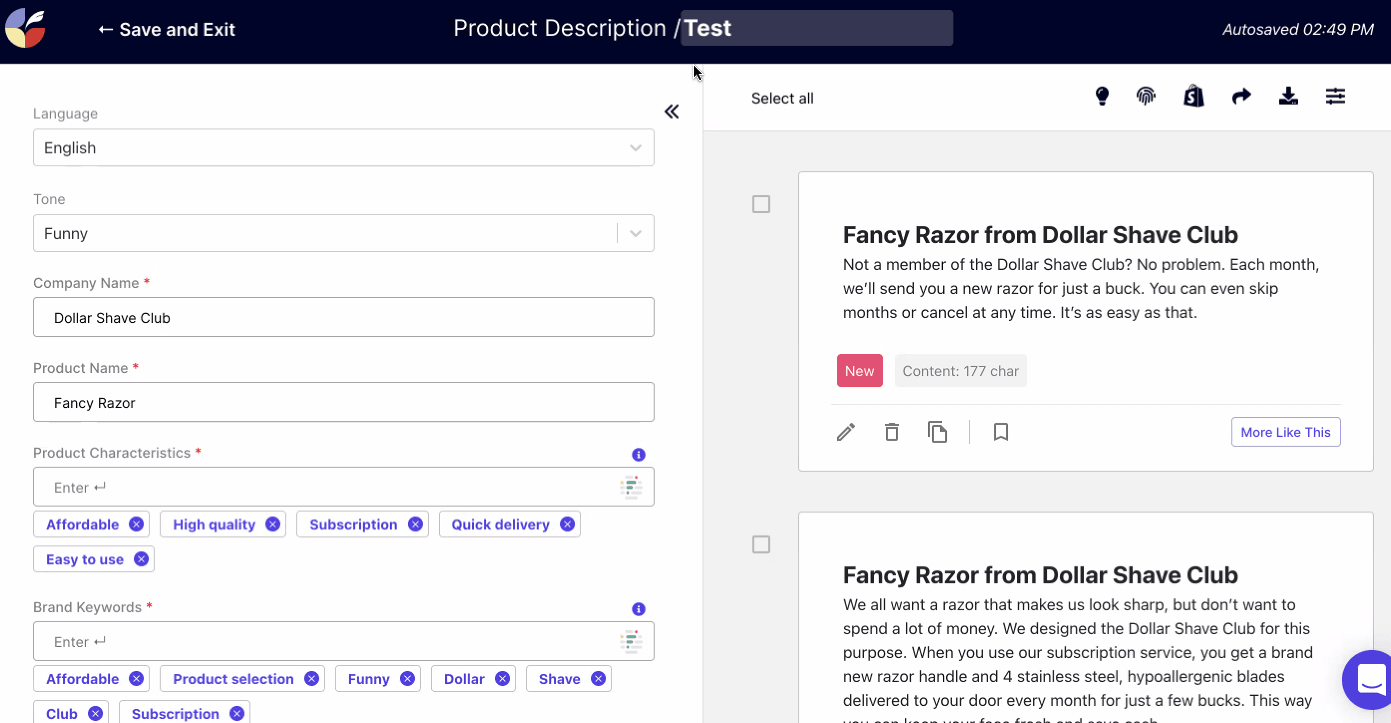Click the lightbulb ideas icon
This screenshot has height=723, width=1391.
[1102, 96]
